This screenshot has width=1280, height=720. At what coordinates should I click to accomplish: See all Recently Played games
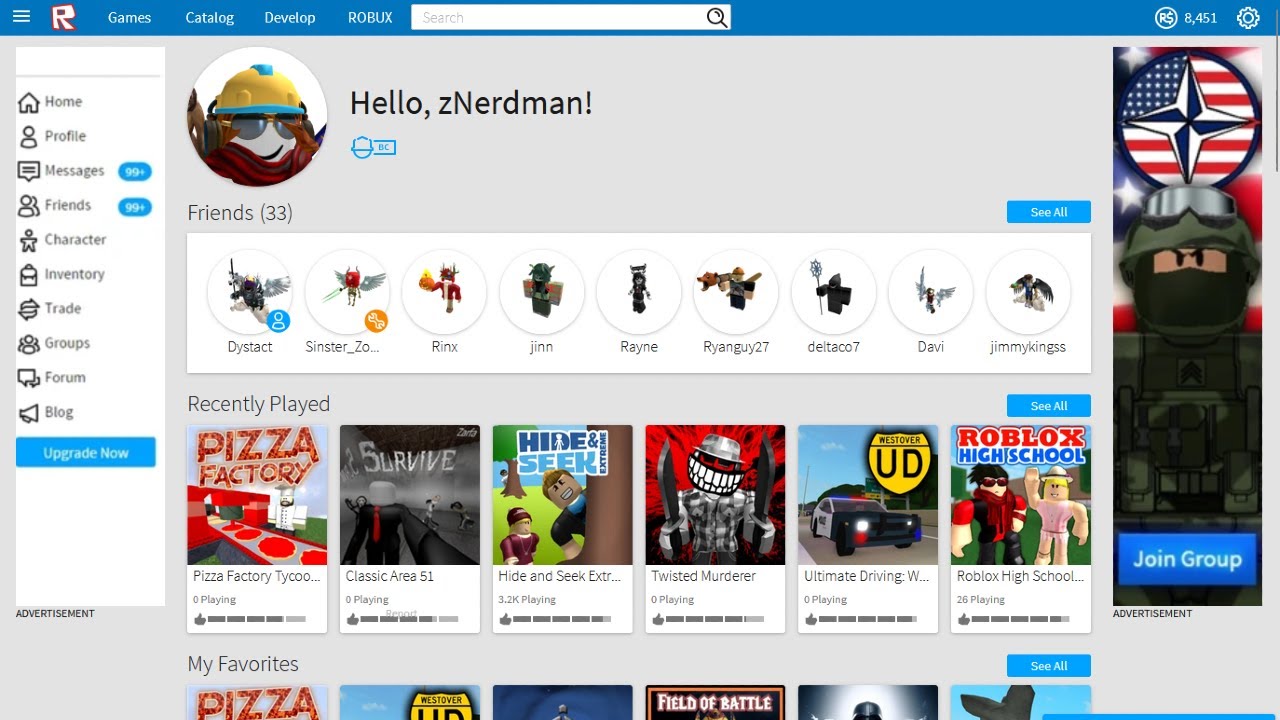click(x=1049, y=406)
